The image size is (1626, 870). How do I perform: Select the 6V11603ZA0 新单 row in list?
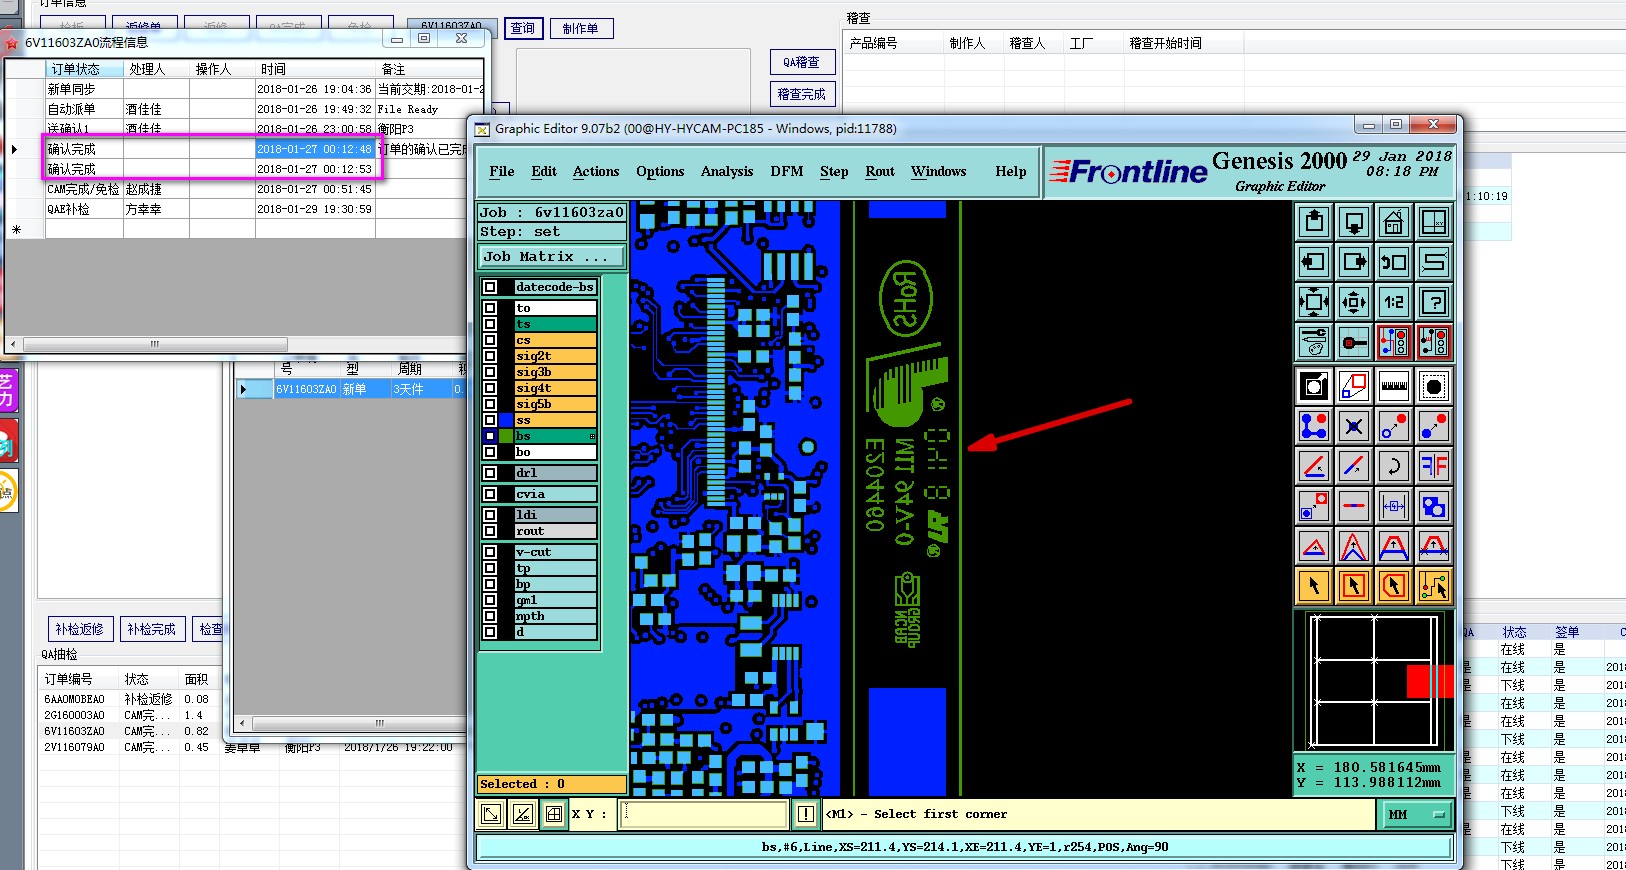(x=350, y=389)
